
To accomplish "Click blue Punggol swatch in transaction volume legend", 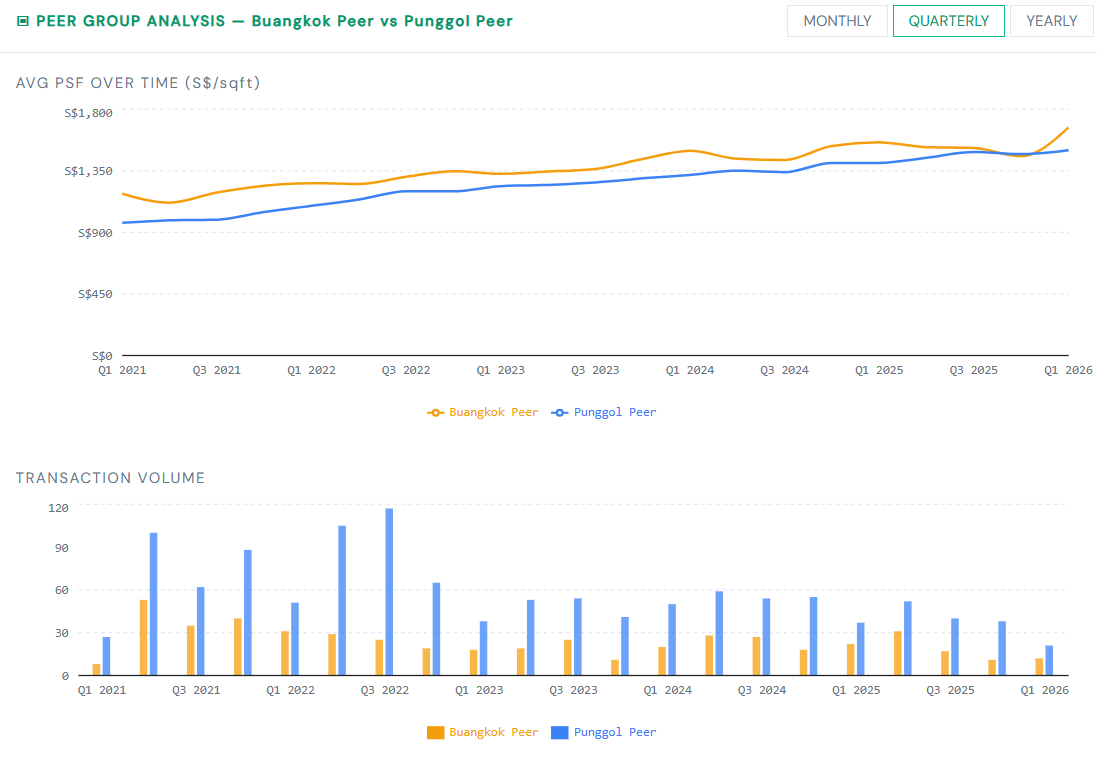I will coord(560,732).
